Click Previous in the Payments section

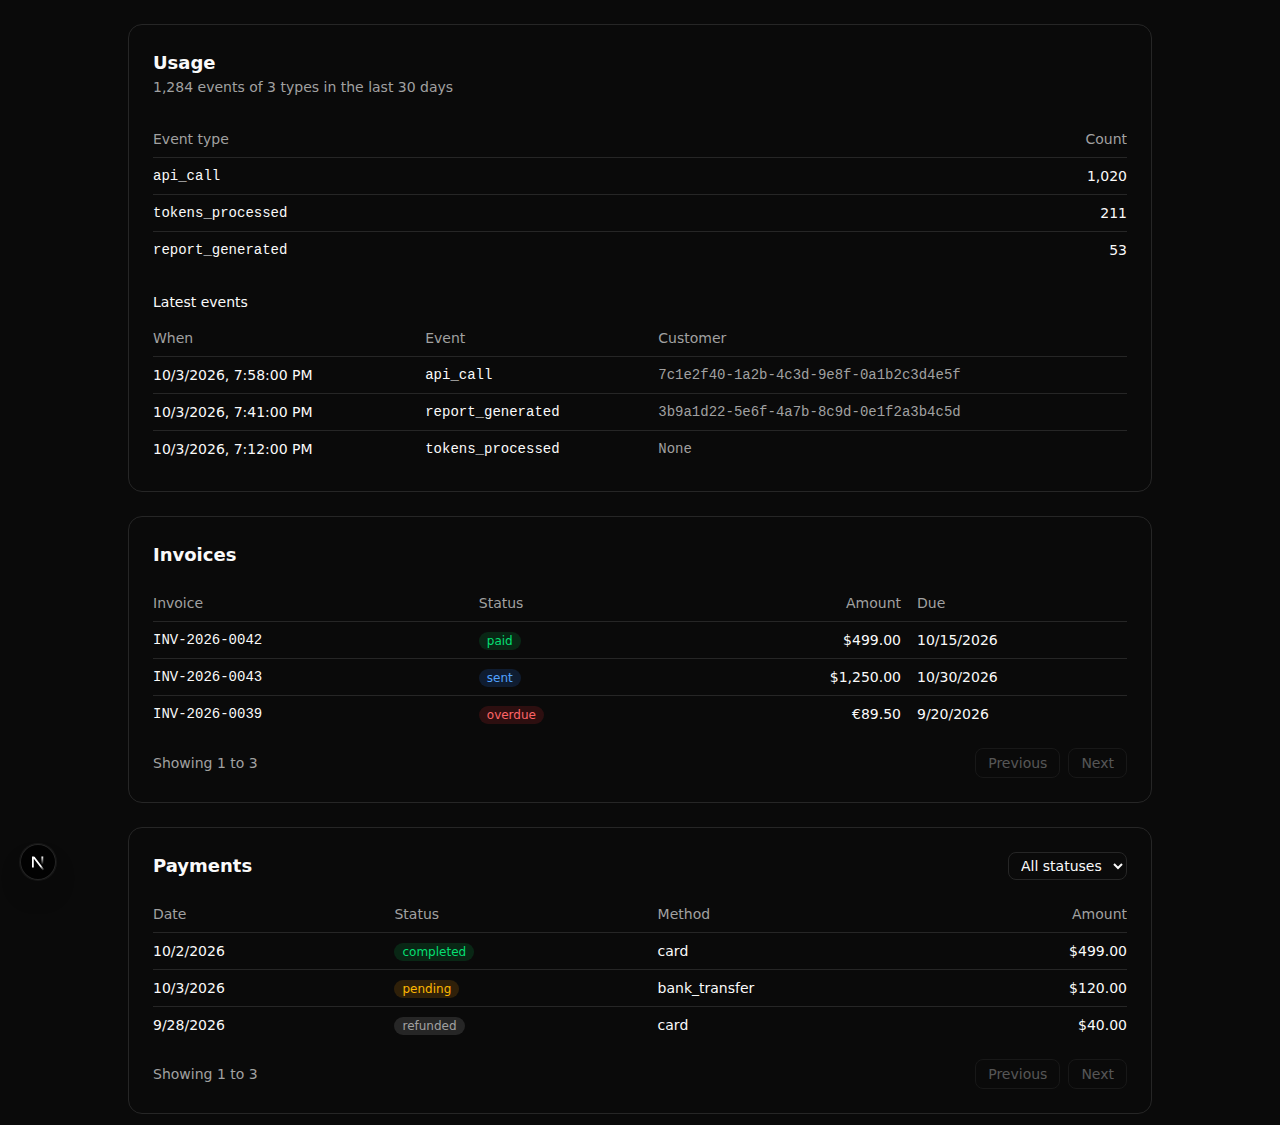tap(1017, 1074)
